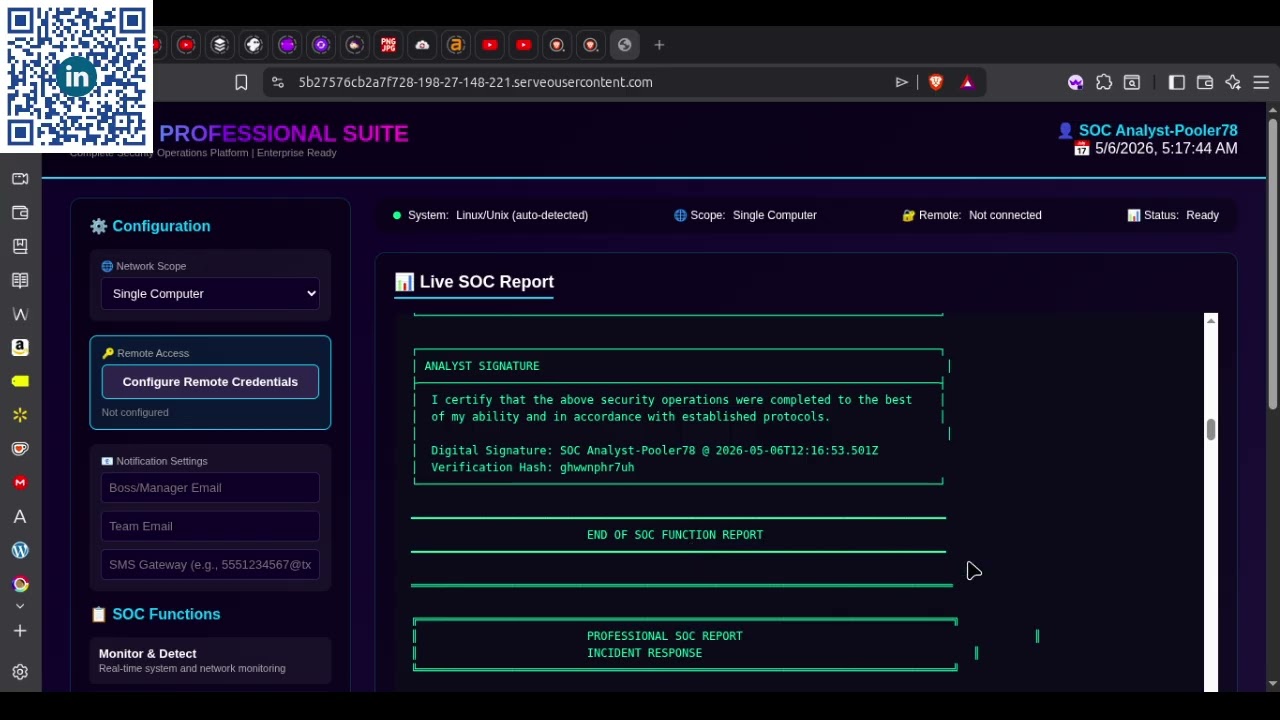
Task: Select the active globe tab
Action: coord(624,45)
